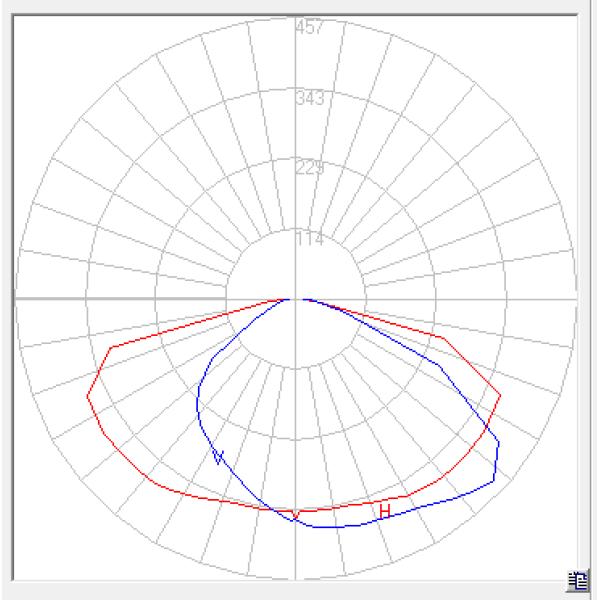Click the small red marker on the bottom vertical axis

296,514
